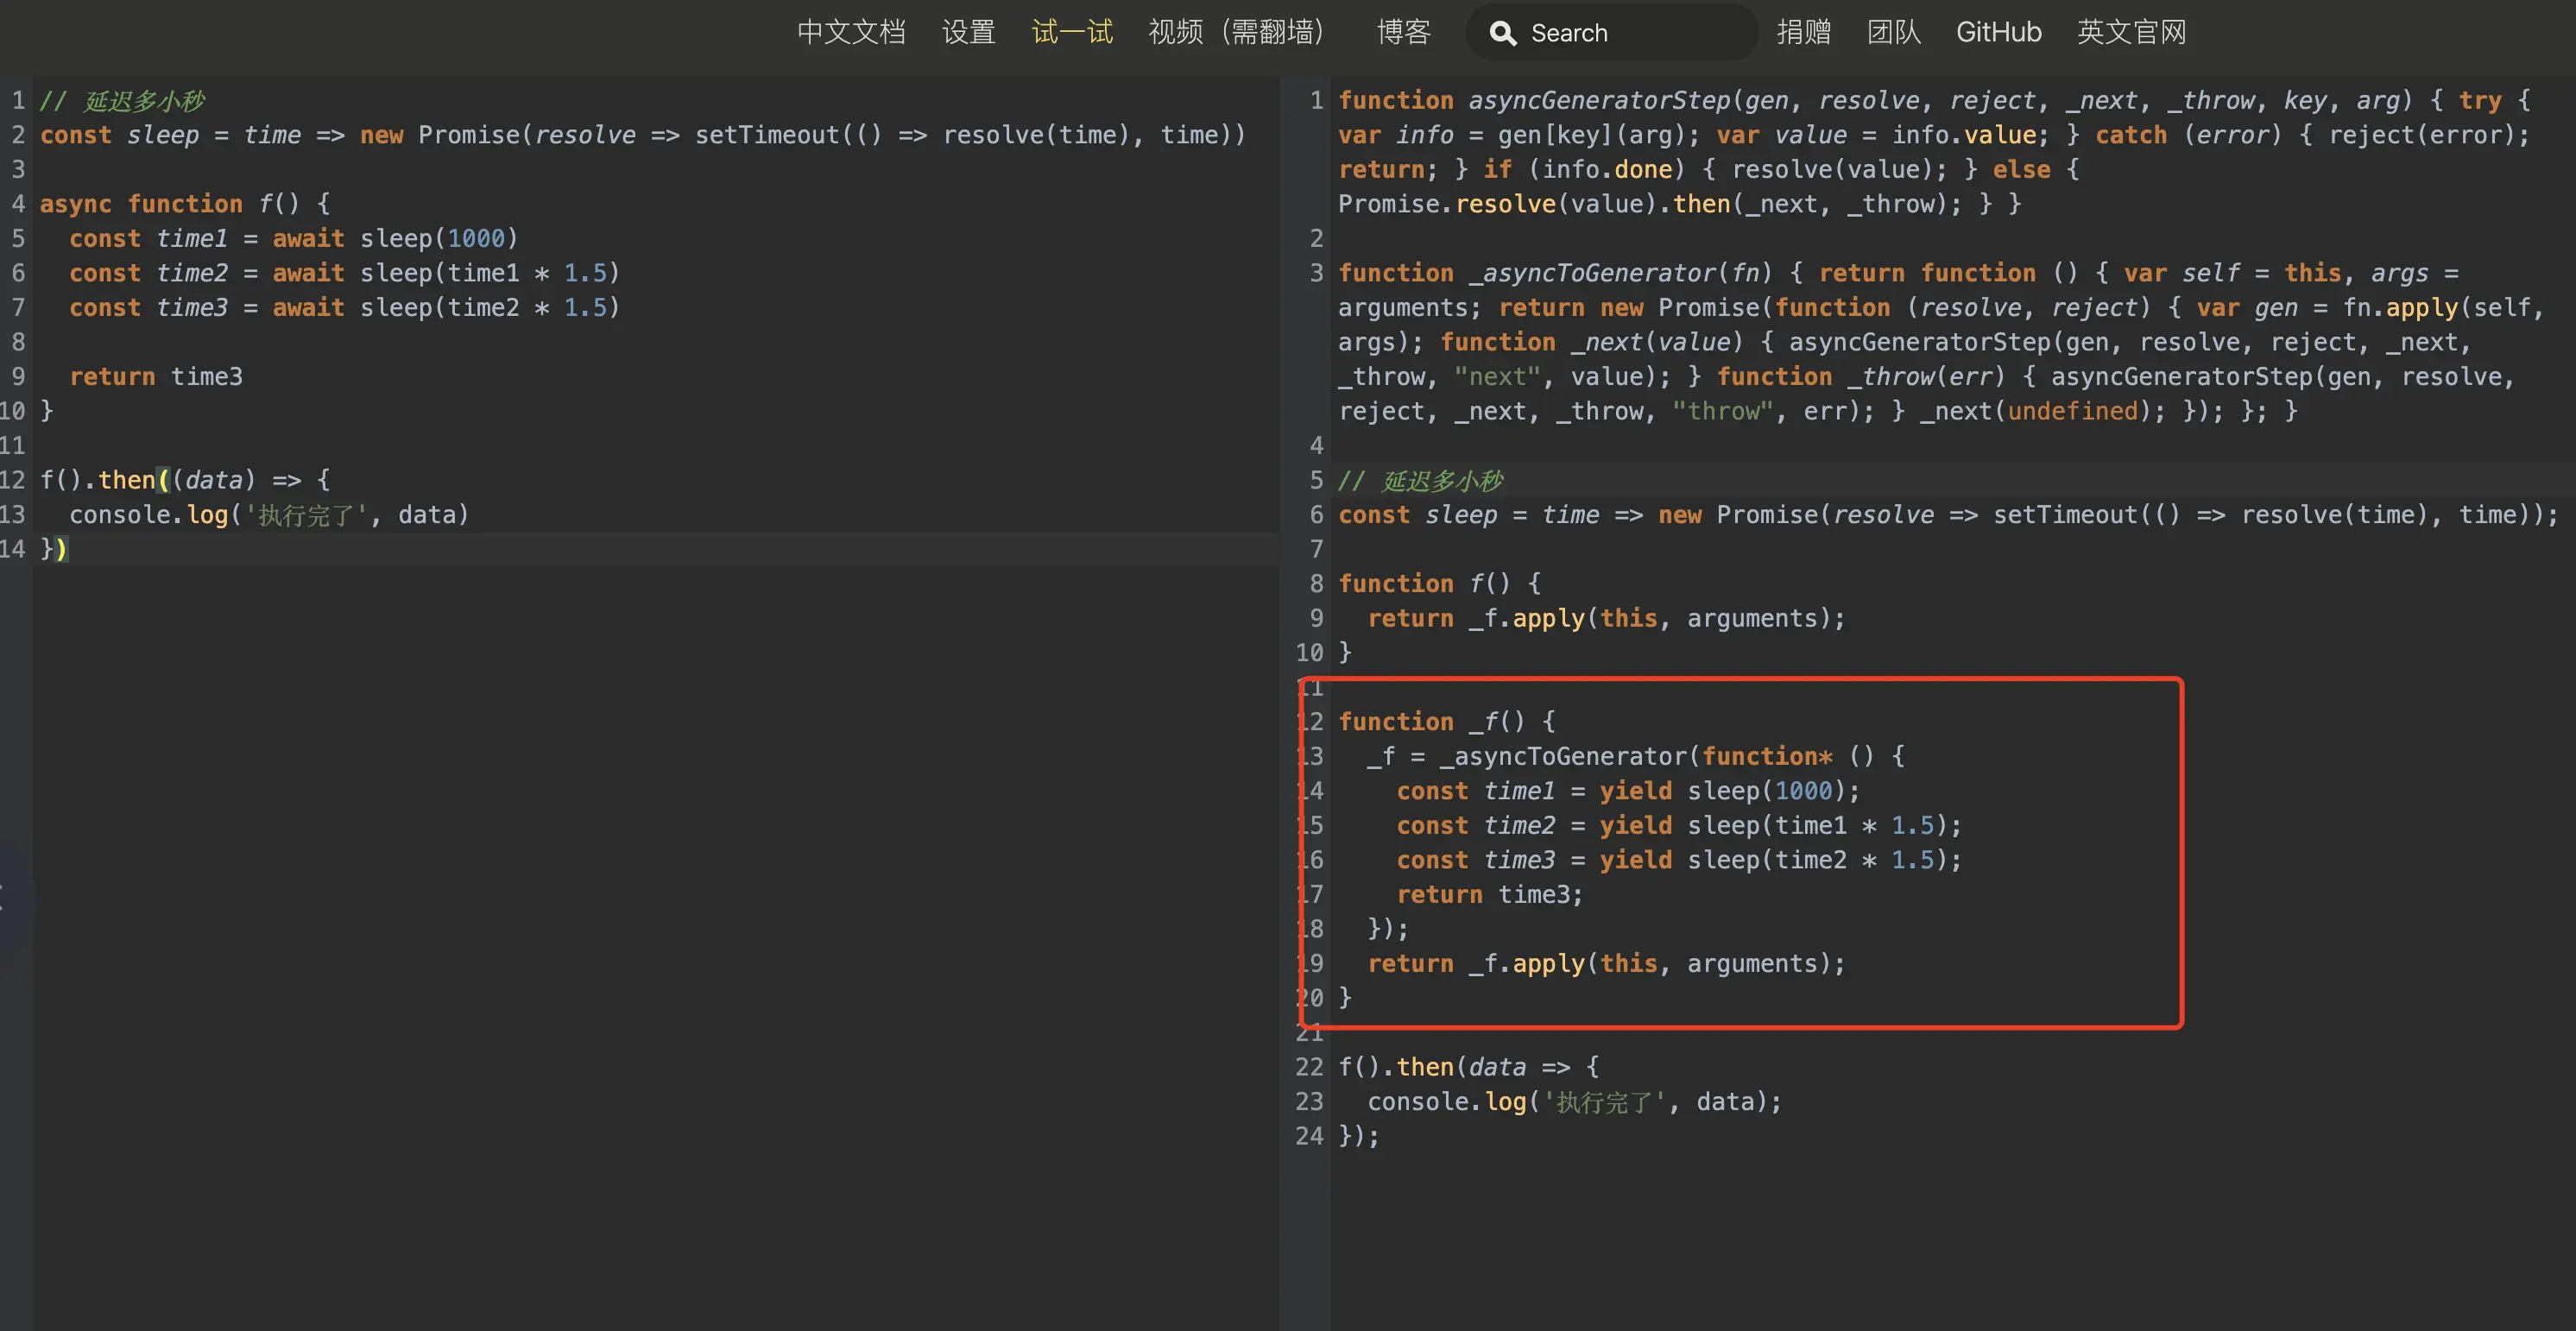The height and width of the screenshot is (1331, 2576).
Task: Open the 团队 team page
Action: [1893, 32]
